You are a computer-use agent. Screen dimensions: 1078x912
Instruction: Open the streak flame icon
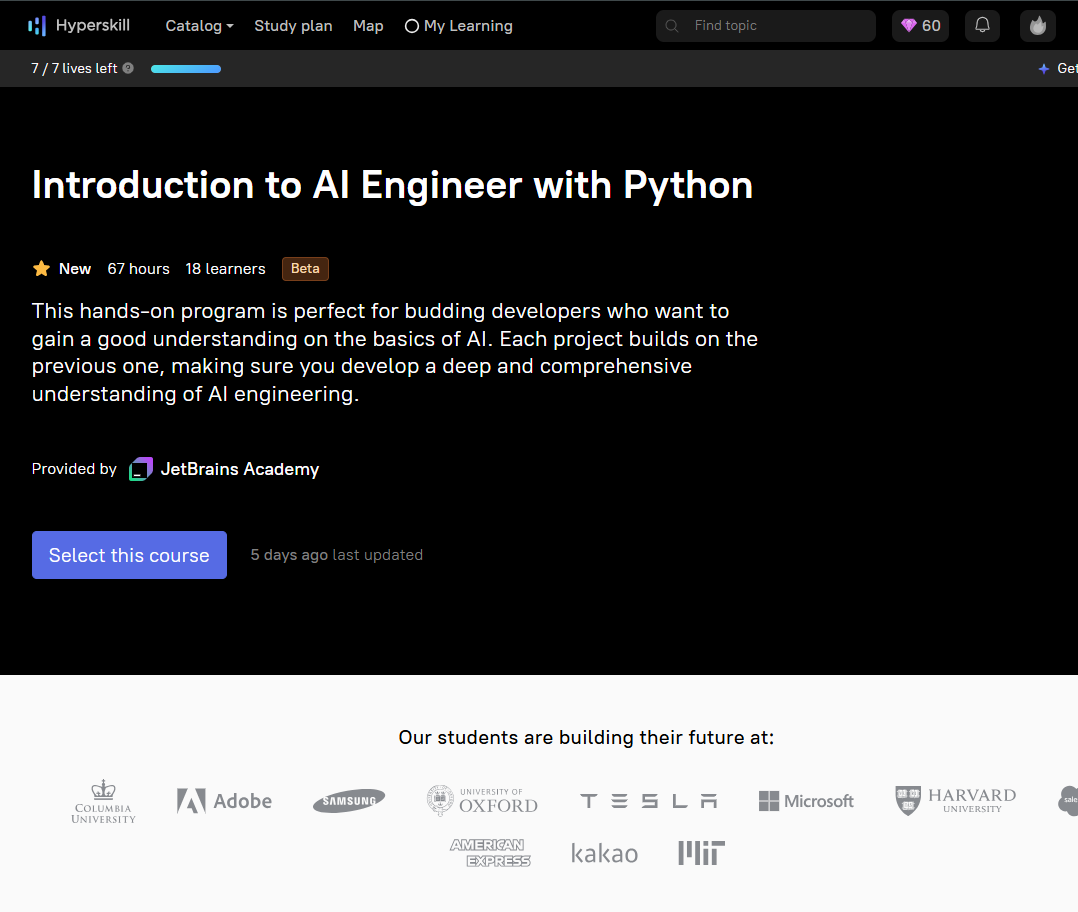click(x=1037, y=26)
